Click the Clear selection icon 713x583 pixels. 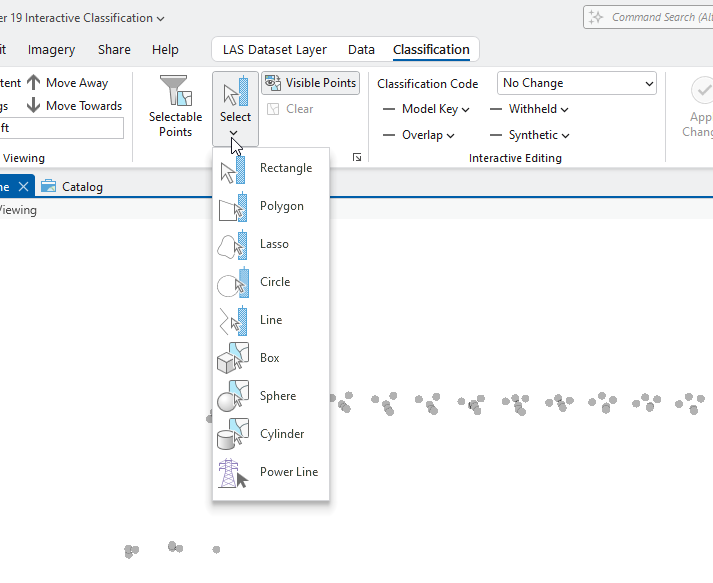pos(273,109)
